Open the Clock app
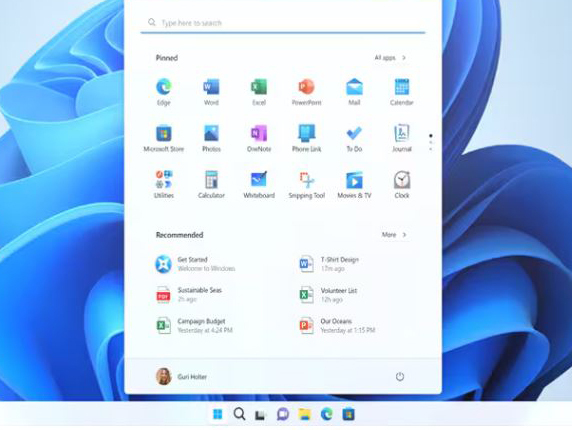This screenshot has height=430, width=572. (x=402, y=185)
